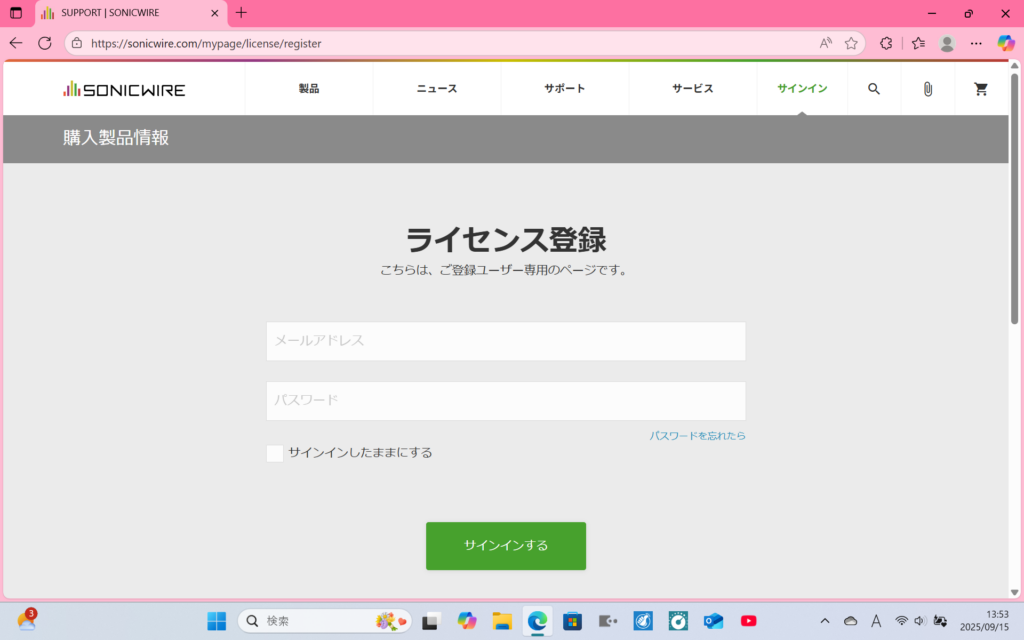Add page to favorites with star icon
The height and width of the screenshot is (640, 1024).
click(851, 43)
